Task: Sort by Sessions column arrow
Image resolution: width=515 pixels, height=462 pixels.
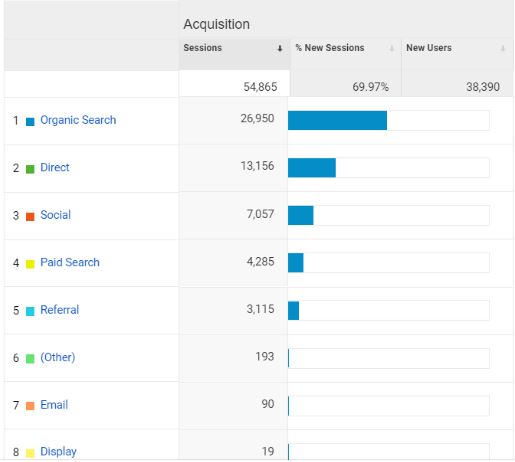Action: [x=280, y=49]
